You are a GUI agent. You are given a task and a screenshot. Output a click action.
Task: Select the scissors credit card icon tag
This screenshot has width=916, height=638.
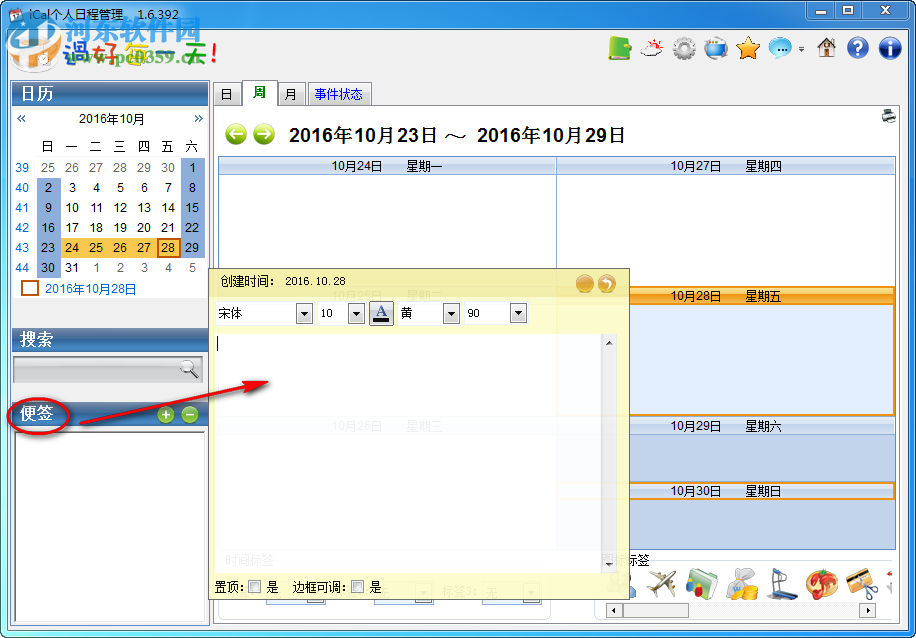(862, 584)
